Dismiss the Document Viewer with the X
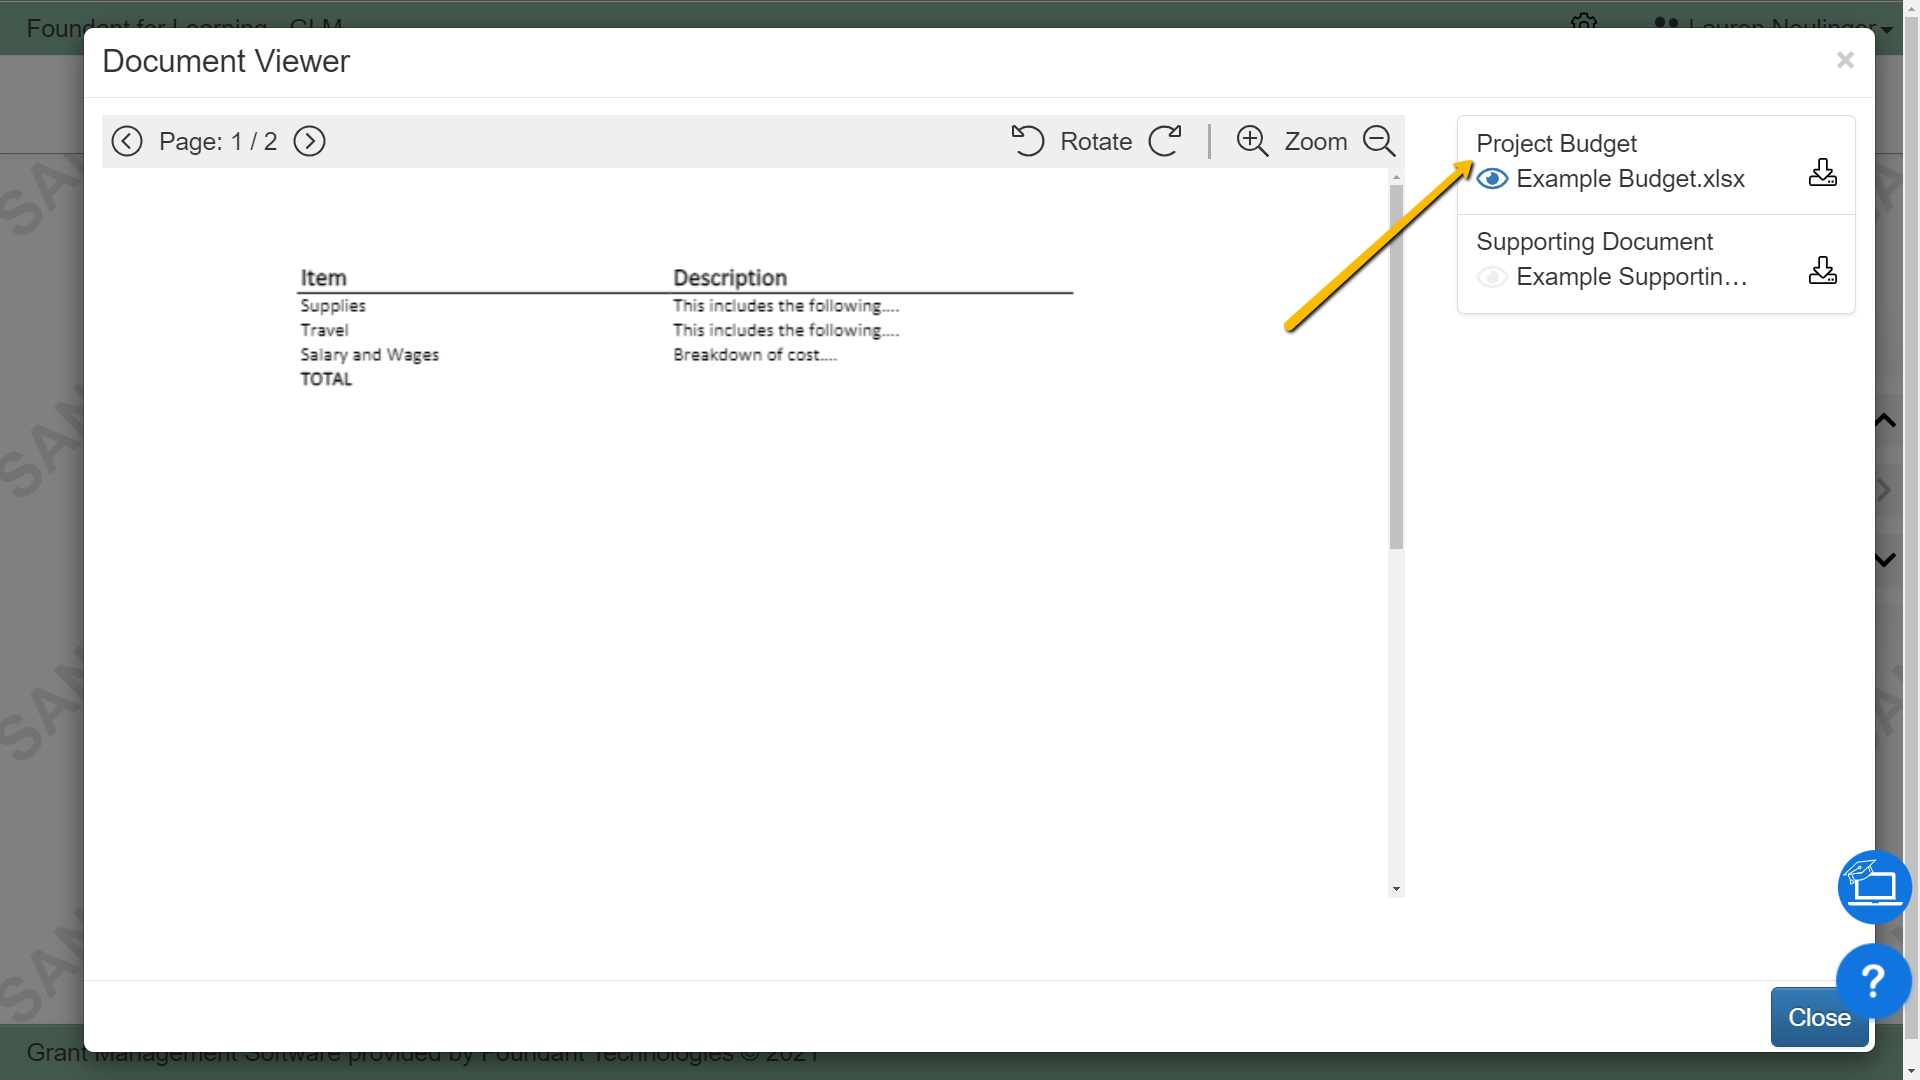 (x=1845, y=60)
